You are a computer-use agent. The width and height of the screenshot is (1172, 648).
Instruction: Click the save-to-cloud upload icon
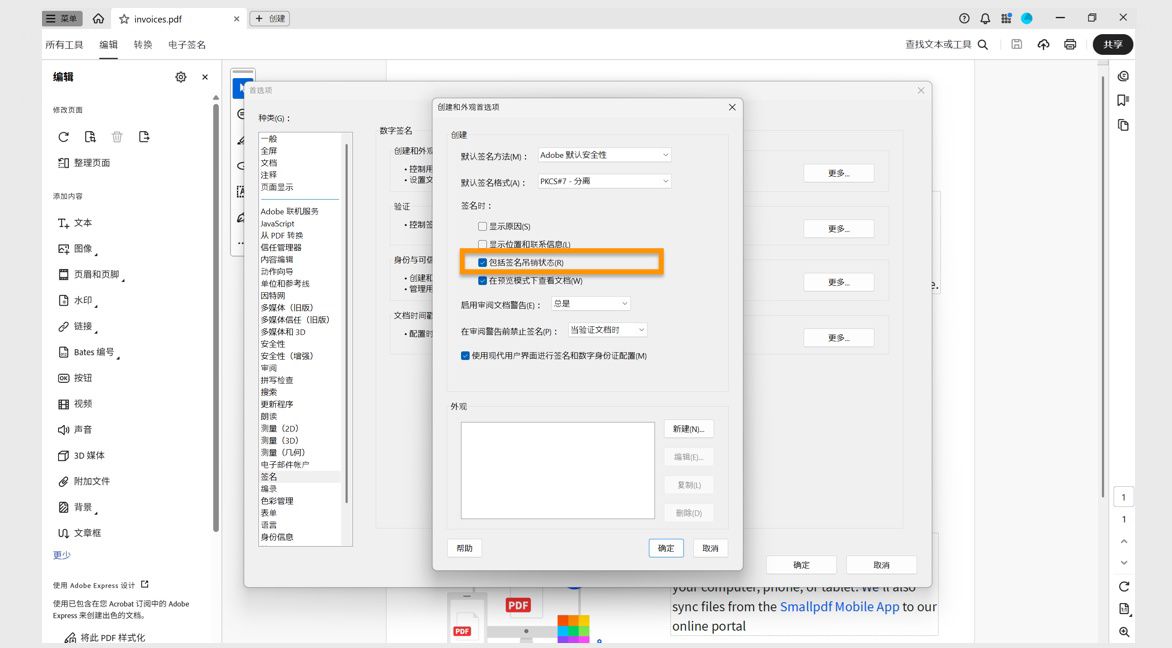coord(1043,44)
